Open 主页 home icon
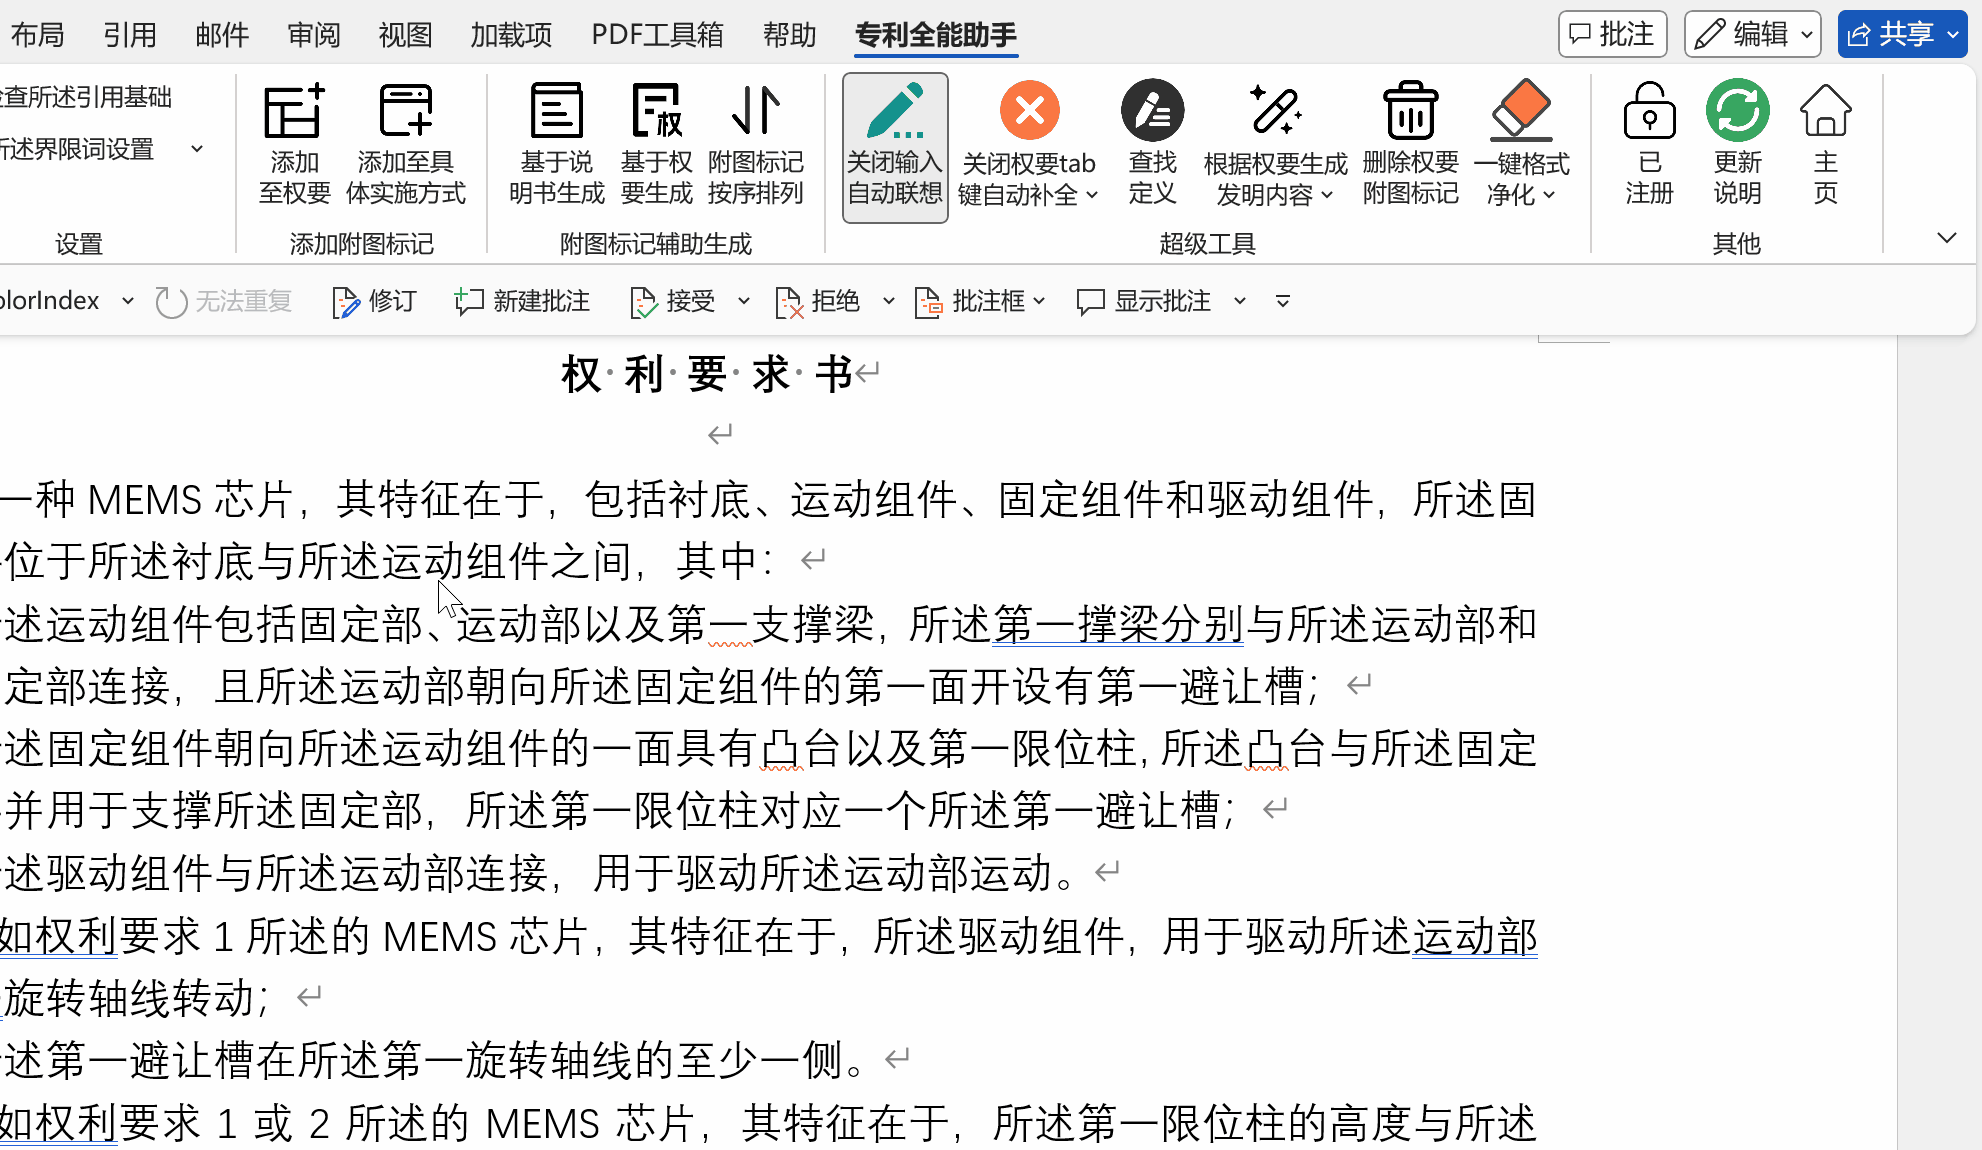The width and height of the screenshot is (1982, 1150). point(1825,112)
